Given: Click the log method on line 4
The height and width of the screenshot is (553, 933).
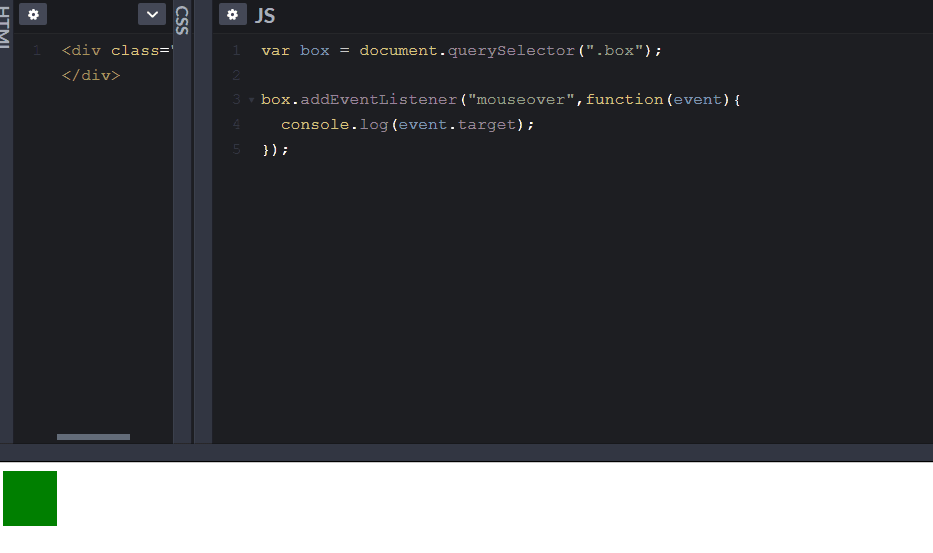Looking at the screenshot, I should (374, 124).
